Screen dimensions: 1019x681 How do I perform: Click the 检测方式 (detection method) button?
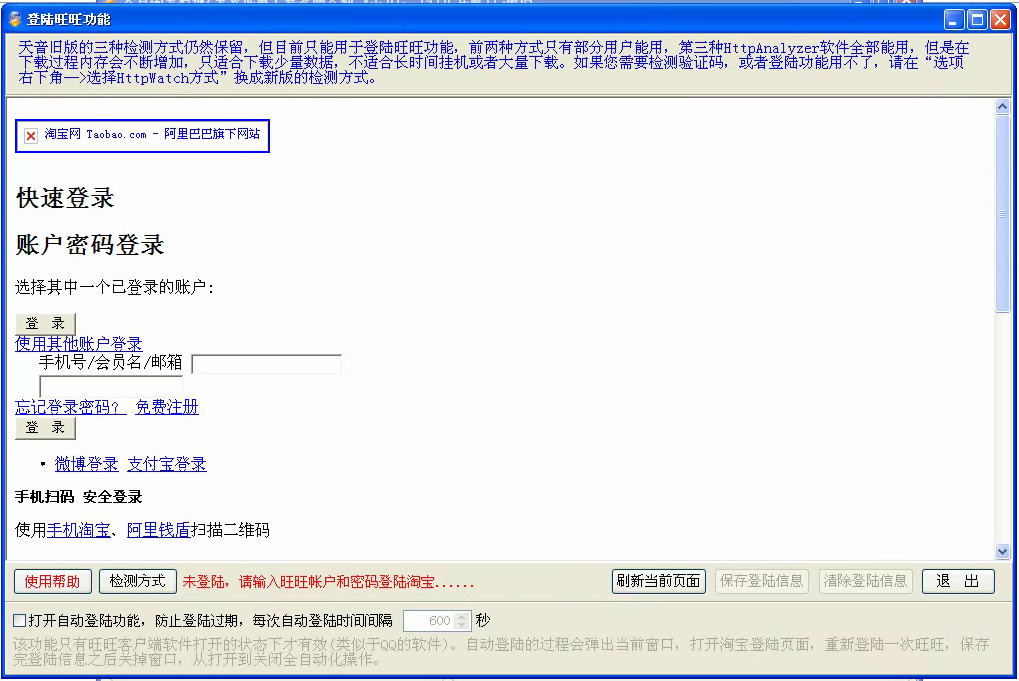tap(138, 581)
